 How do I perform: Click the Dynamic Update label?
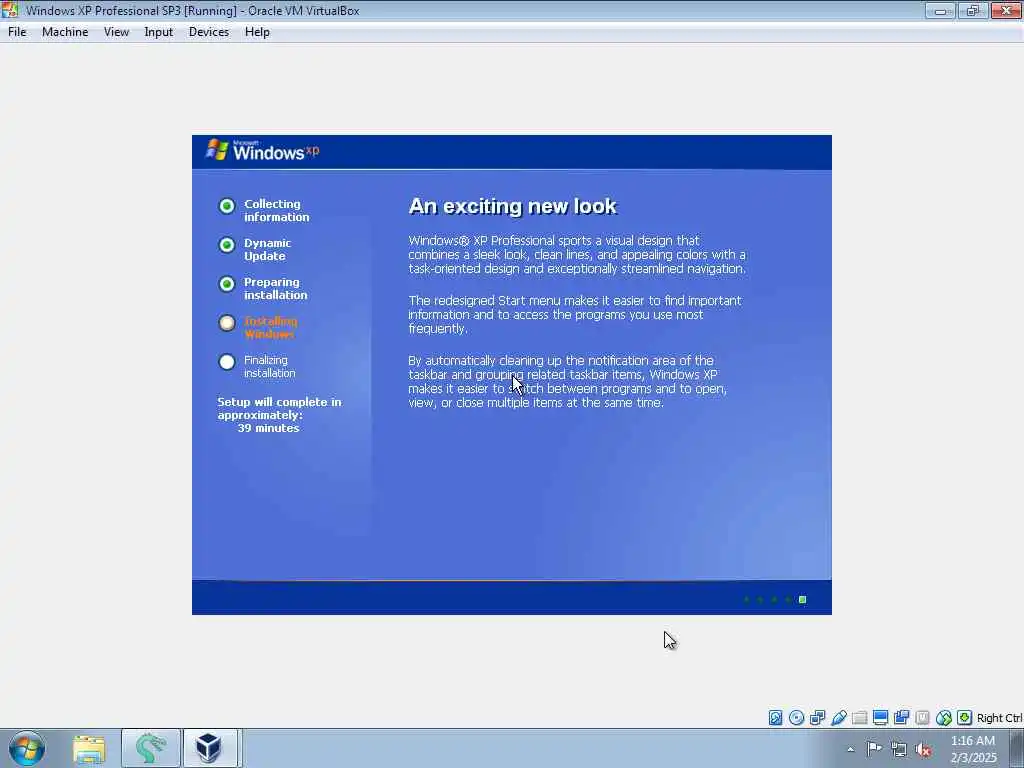tap(267, 249)
